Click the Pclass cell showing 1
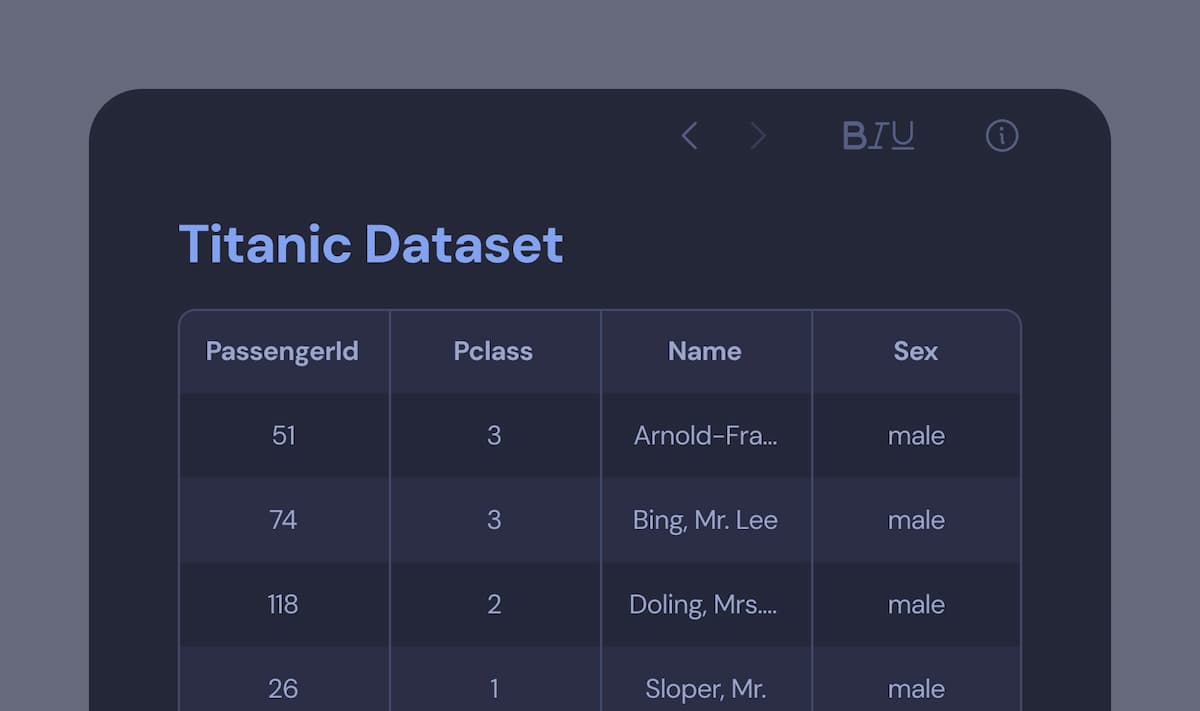This screenshot has height=711, width=1200. 494,689
